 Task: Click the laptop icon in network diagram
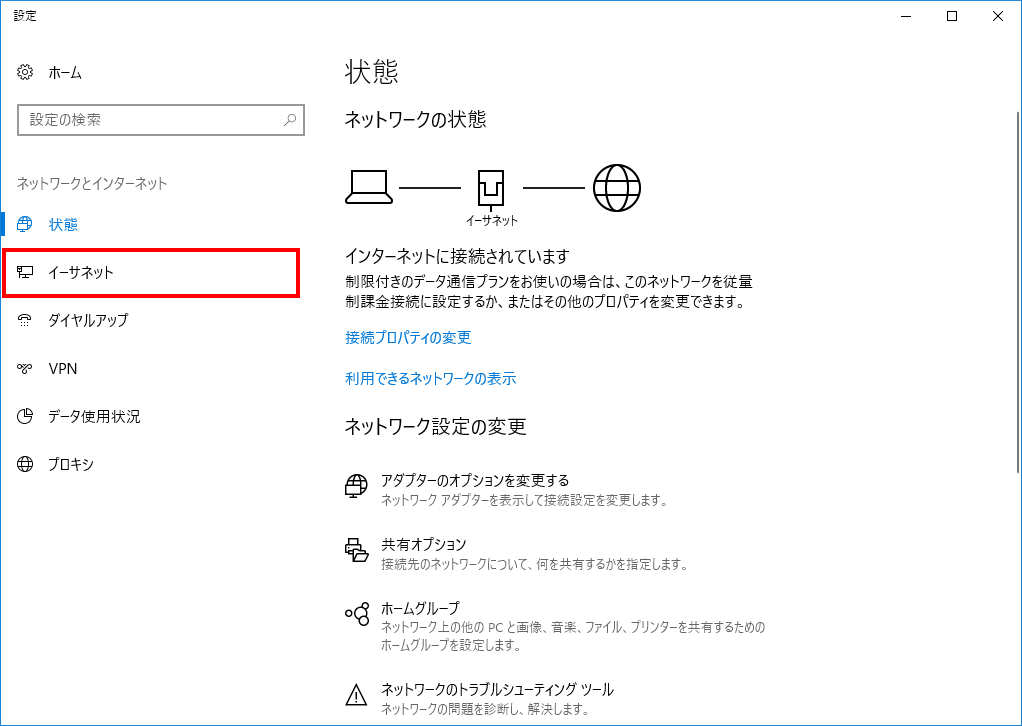369,187
